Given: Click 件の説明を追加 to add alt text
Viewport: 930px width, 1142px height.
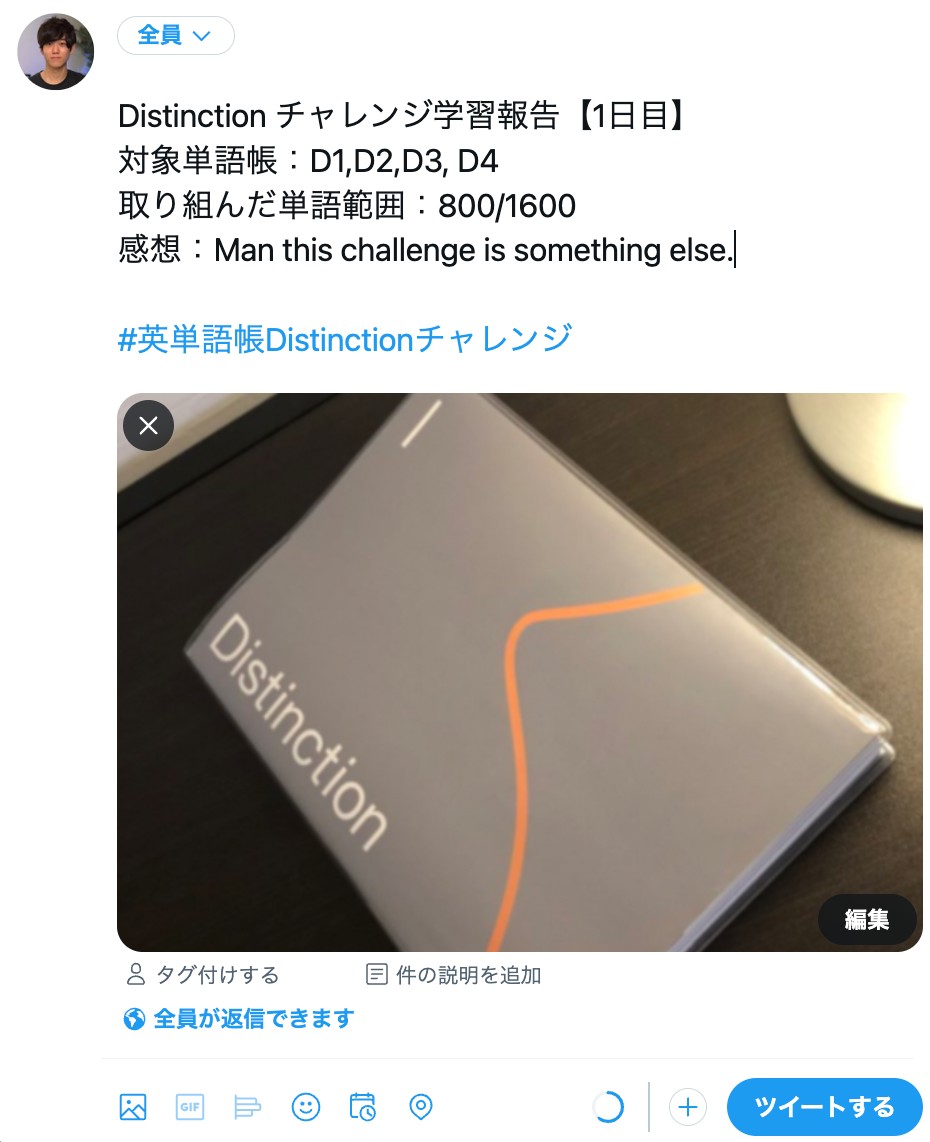Looking at the screenshot, I should point(454,974).
